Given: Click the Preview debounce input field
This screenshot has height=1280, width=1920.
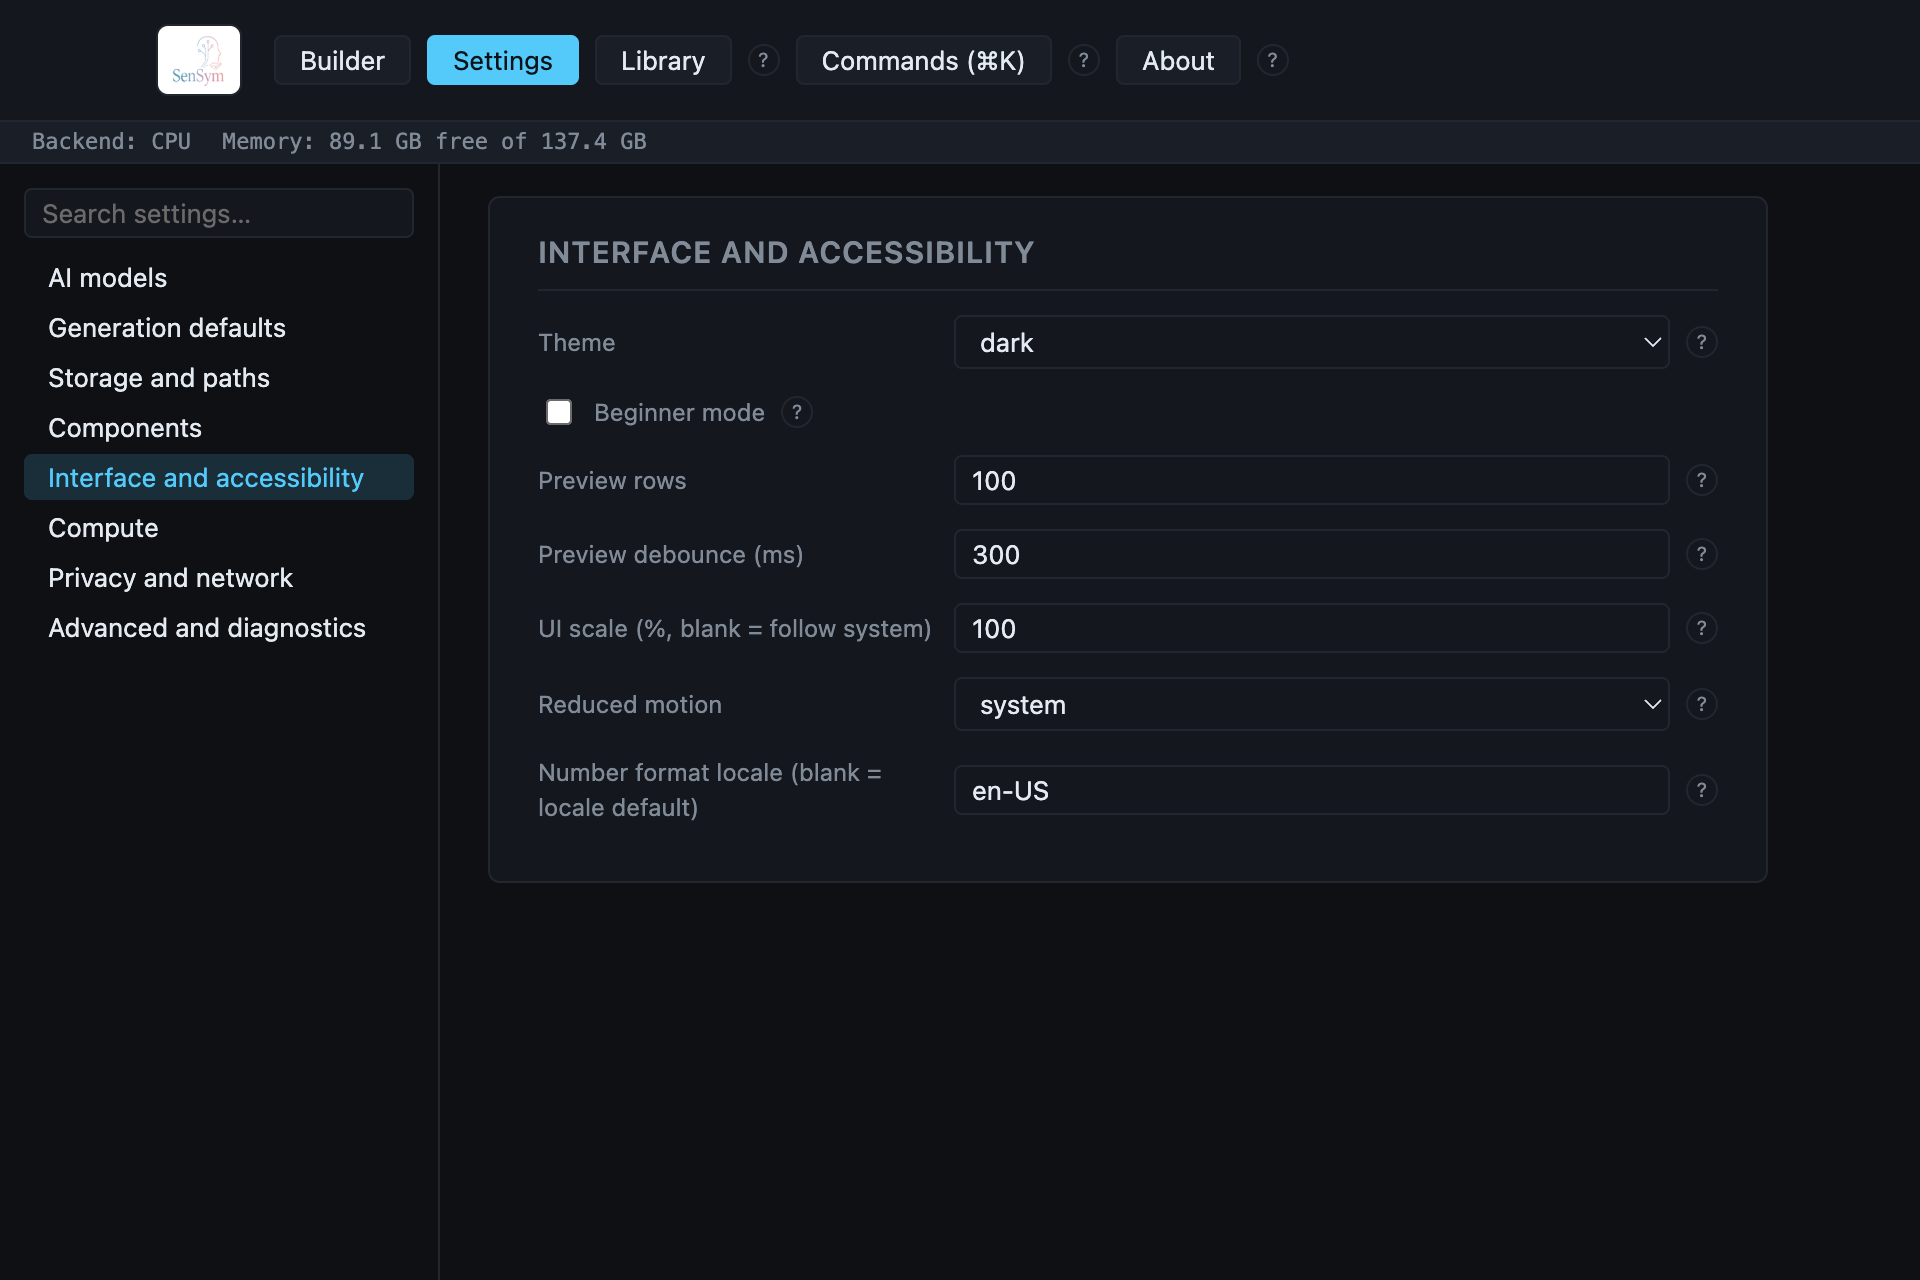Looking at the screenshot, I should click(x=1311, y=554).
